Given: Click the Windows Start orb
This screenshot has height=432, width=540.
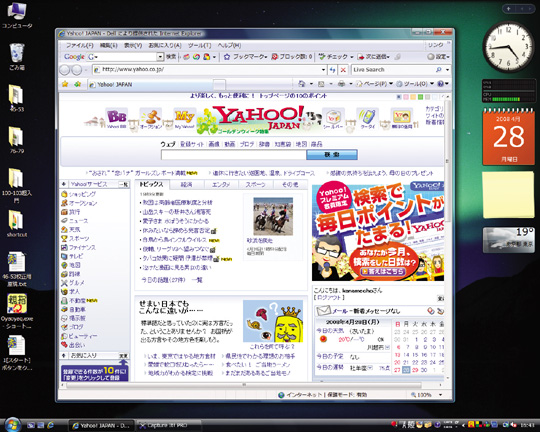Looking at the screenshot, I should click(12, 425).
